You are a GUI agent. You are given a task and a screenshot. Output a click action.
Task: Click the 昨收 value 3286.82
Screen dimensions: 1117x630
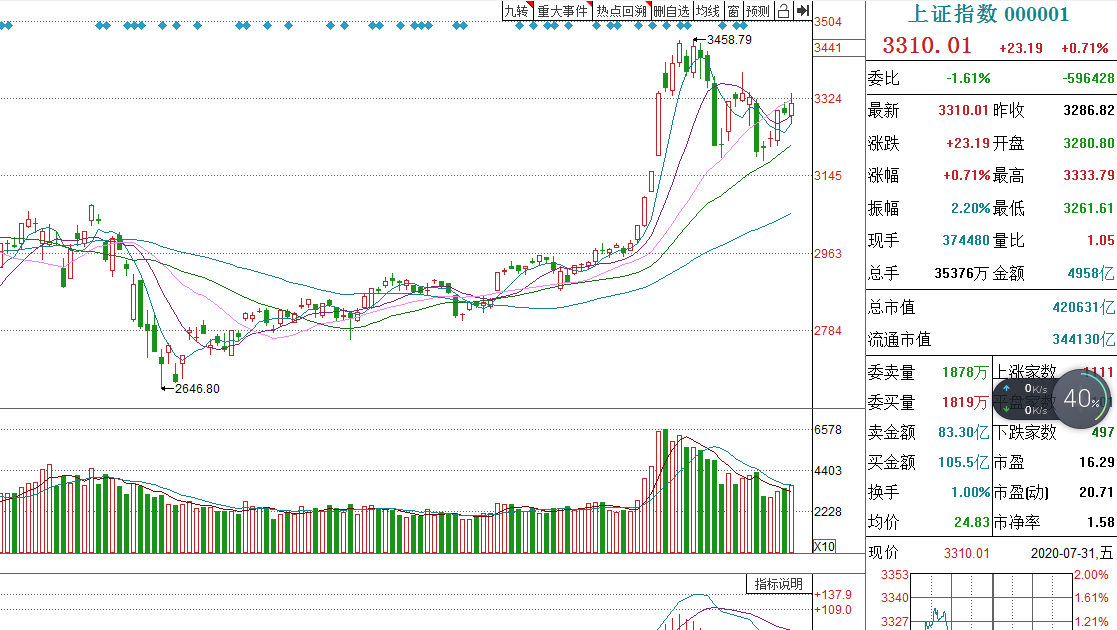tap(1089, 110)
